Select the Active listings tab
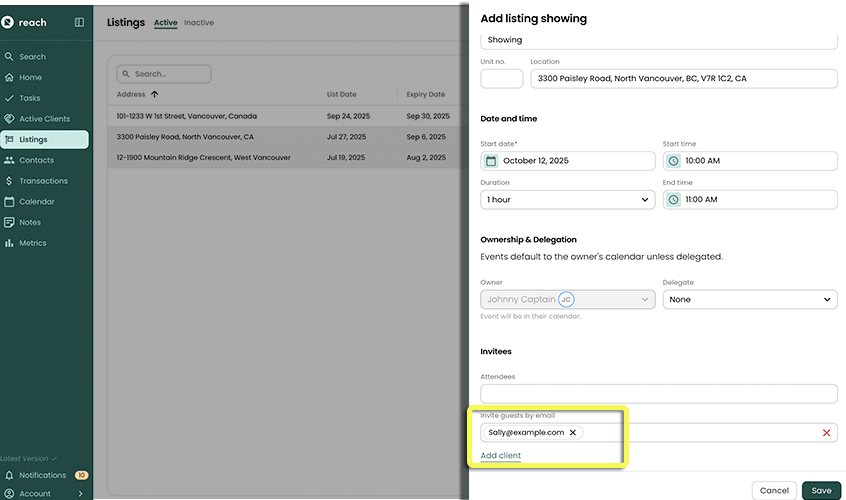 click(x=165, y=23)
